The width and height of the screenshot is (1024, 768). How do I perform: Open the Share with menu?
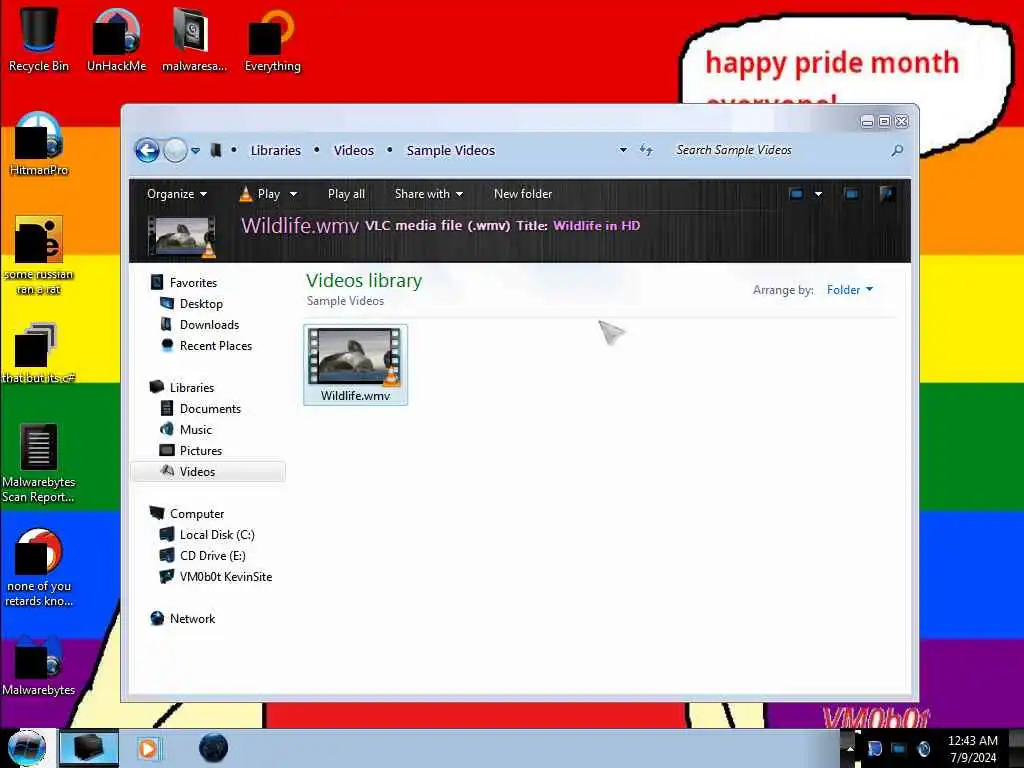428,194
